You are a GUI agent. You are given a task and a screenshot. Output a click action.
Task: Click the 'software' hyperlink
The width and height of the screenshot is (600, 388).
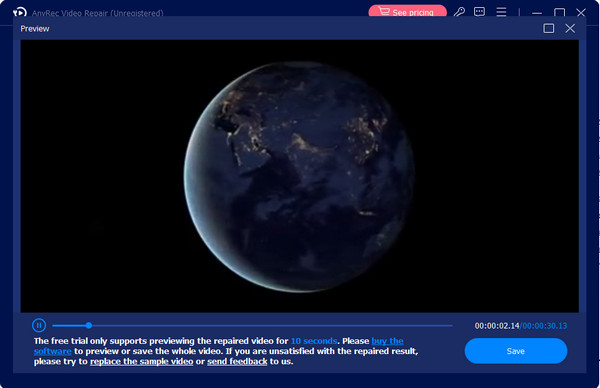click(52, 351)
